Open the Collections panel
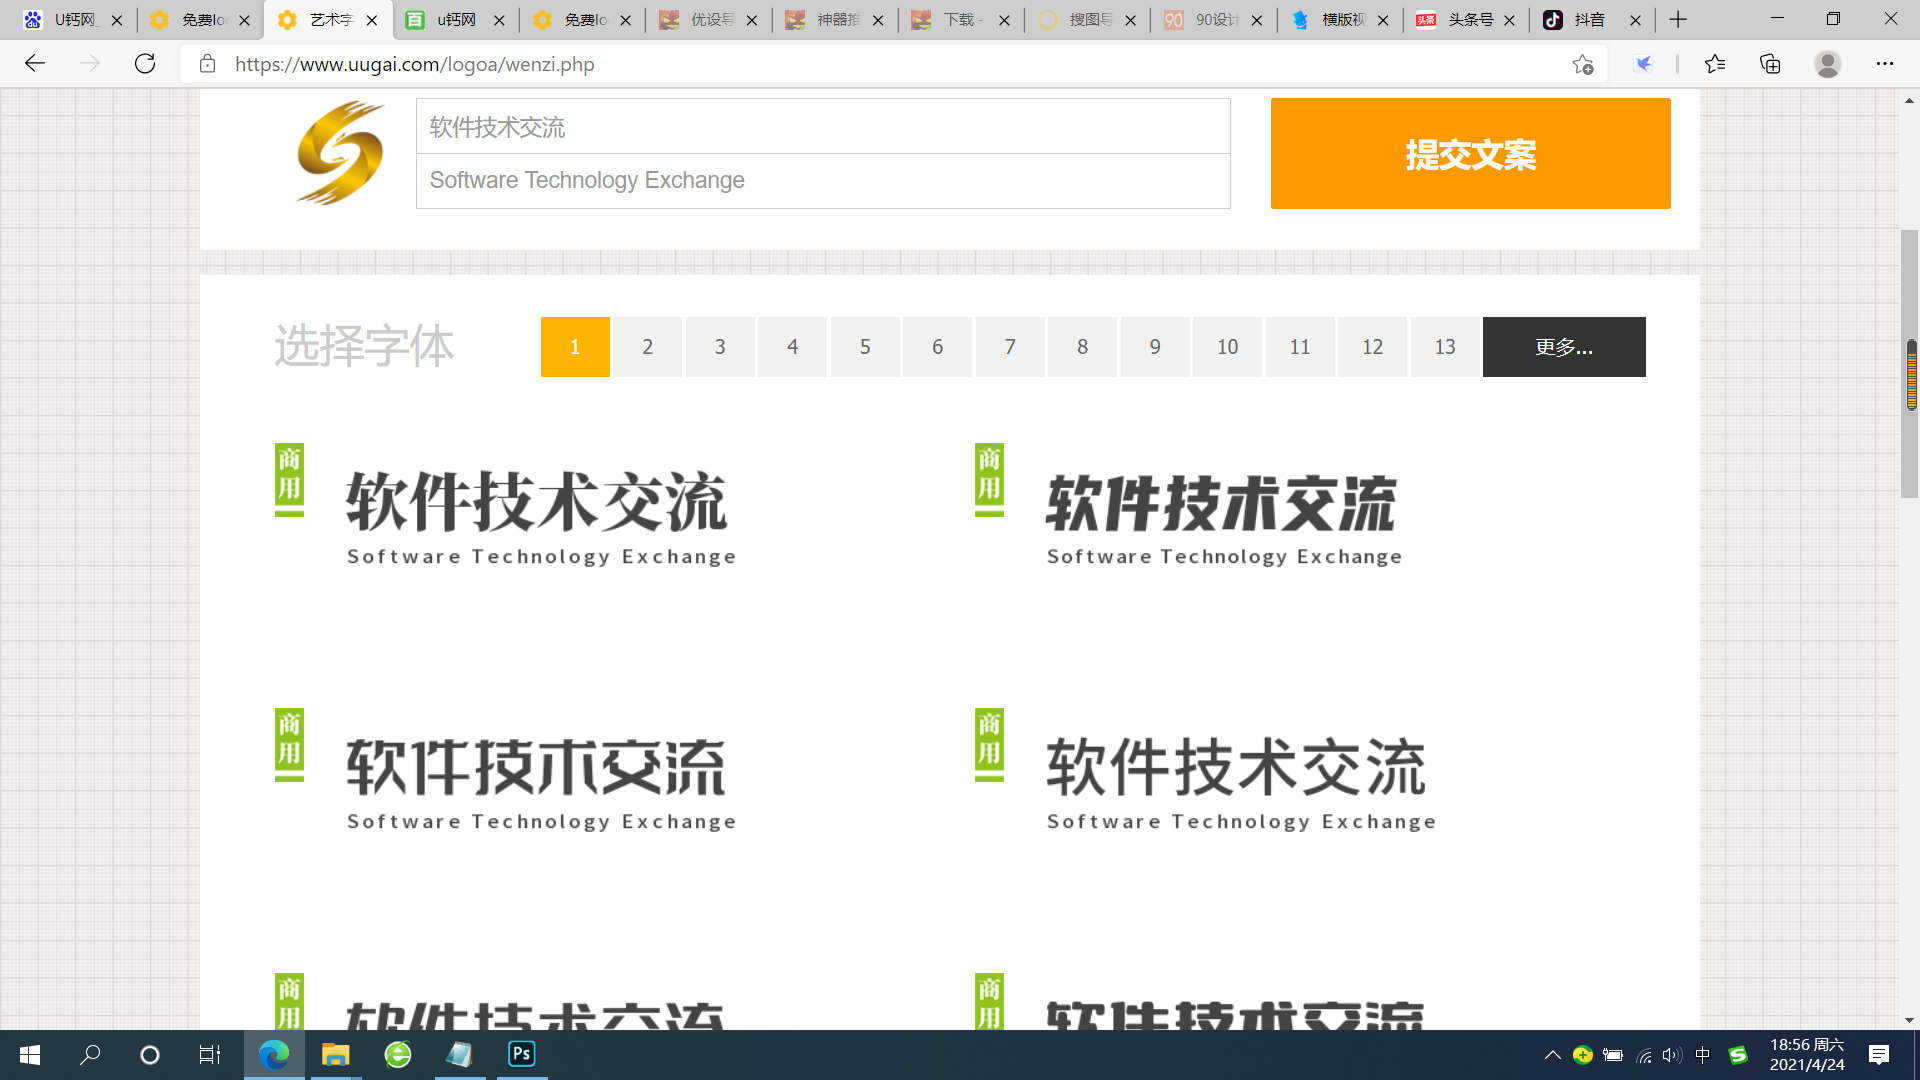The width and height of the screenshot is (1920, 1080). (x=1769, y=63)
